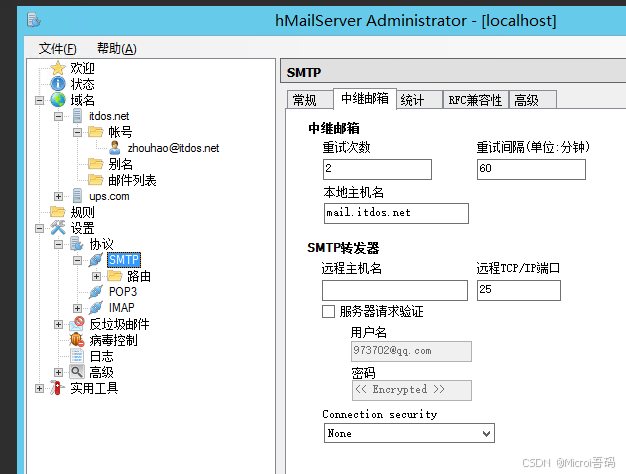Click the 本地主机名 field with mail.itdos.net
626x474 pixels.
pyautogui.click(x=396, y=213)
